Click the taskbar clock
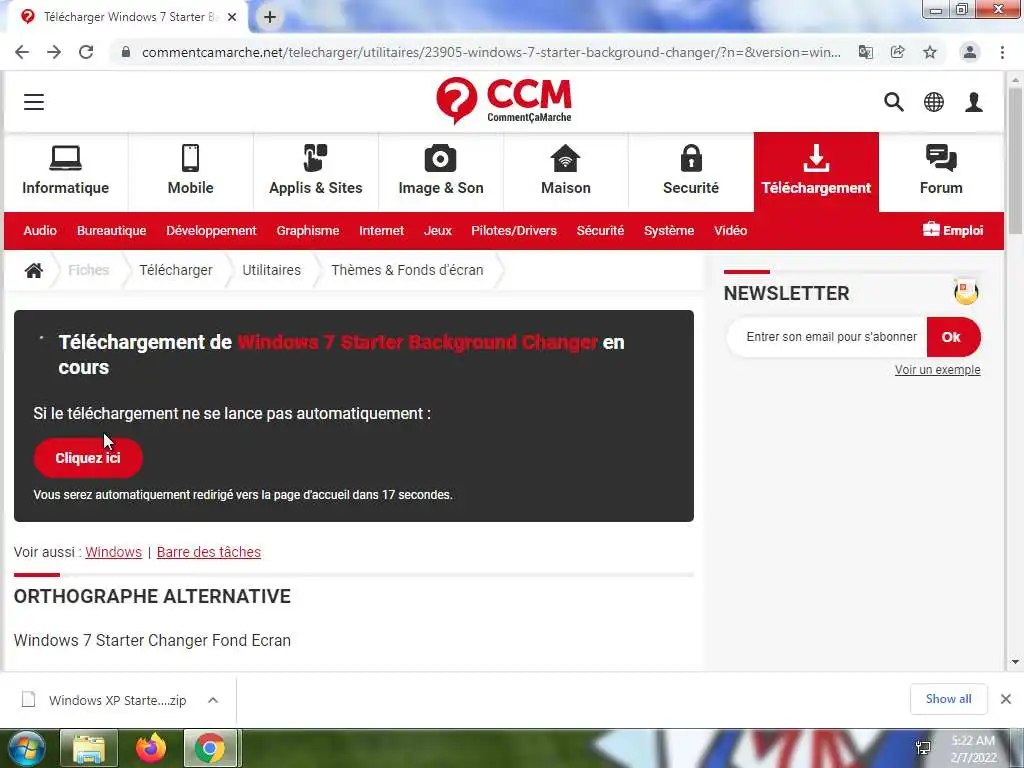 (974, 749)
